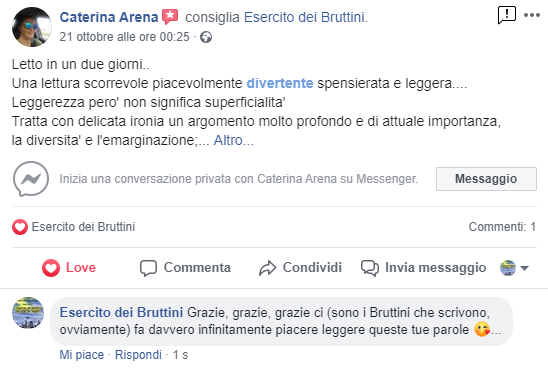This screenshot has width=548, height=373.
Task: Click the Messaggio button
Action: [x=486, y=179]
